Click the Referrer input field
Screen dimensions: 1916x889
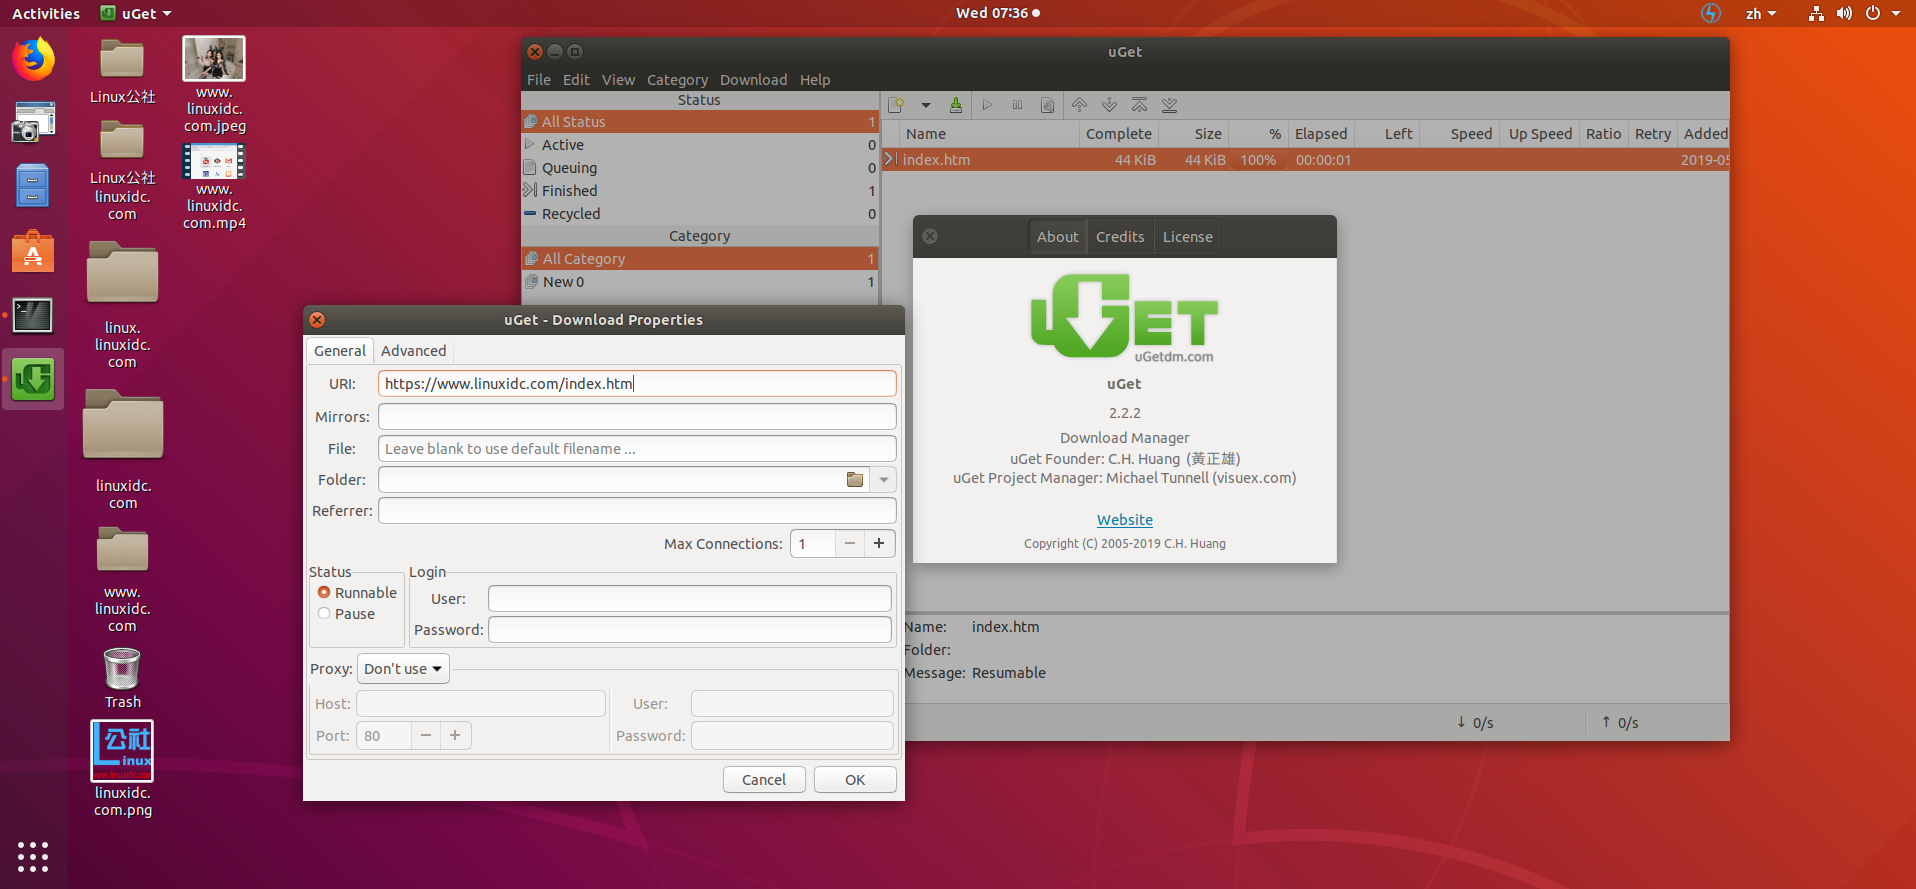coord(637,511)
